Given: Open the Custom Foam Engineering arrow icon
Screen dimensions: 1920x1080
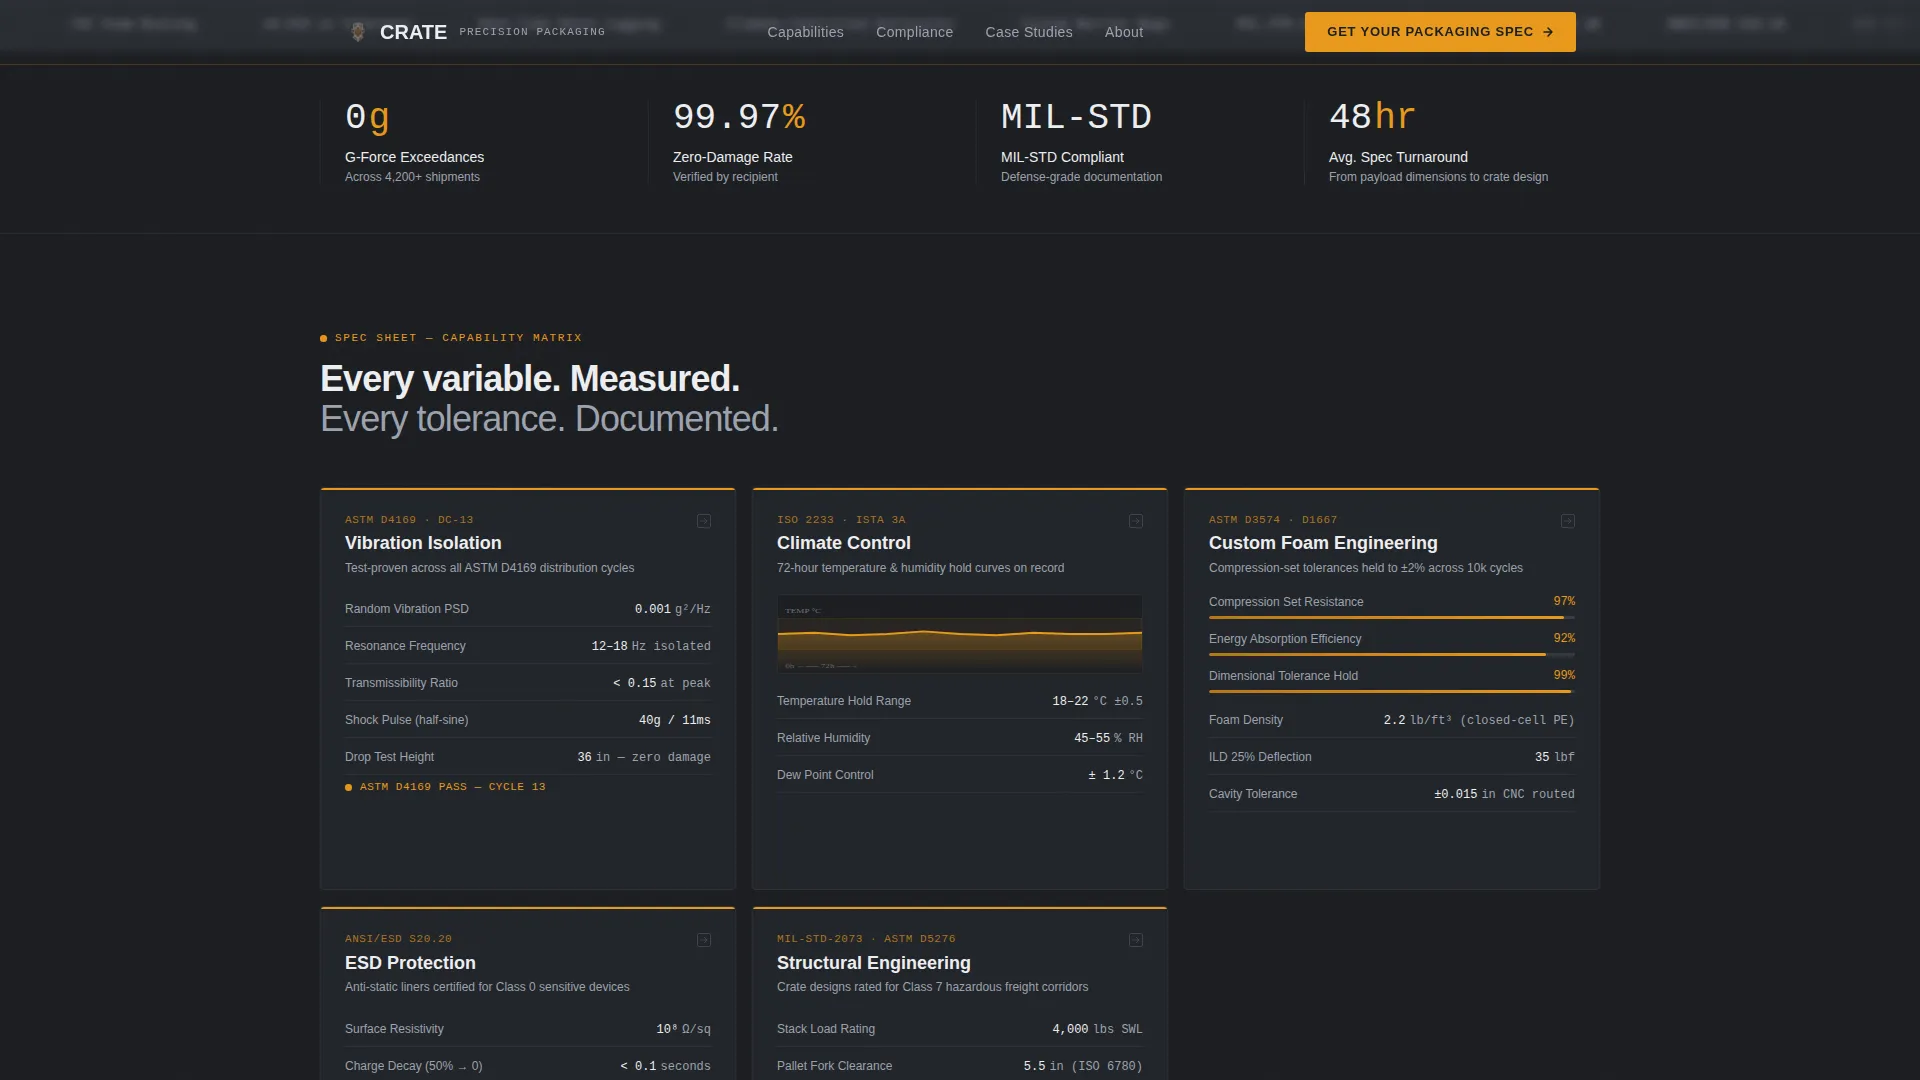Looking at the screenshot, I should pyautogui.click(x=1568, y=521).
